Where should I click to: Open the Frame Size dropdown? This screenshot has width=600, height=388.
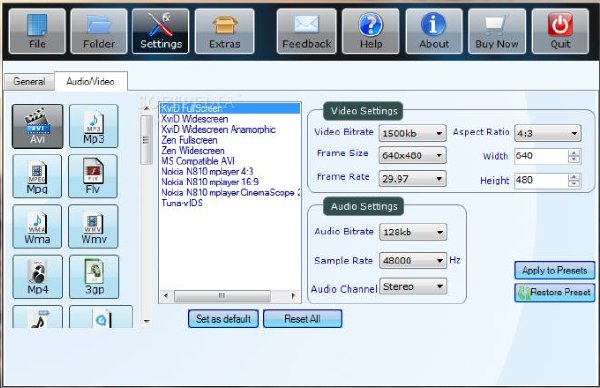coord(412,155)
